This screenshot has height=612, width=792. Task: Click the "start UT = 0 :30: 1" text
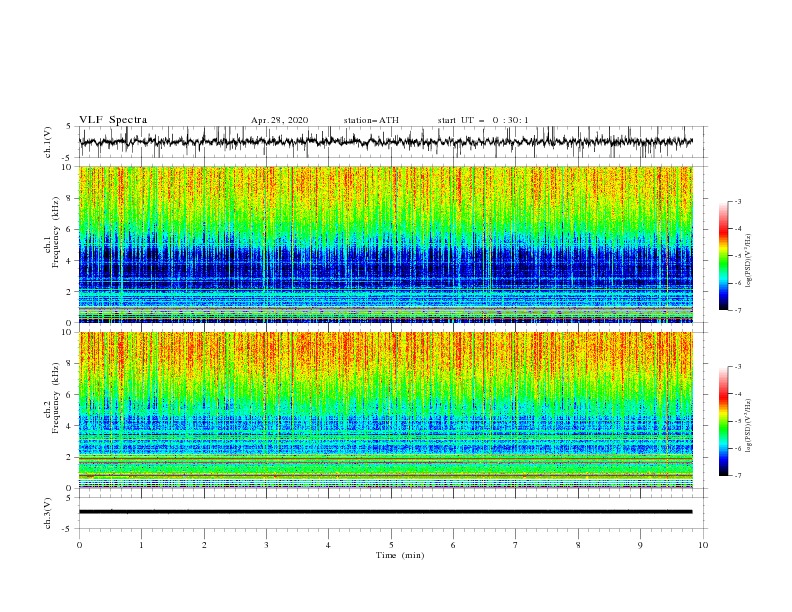point(483,120)
